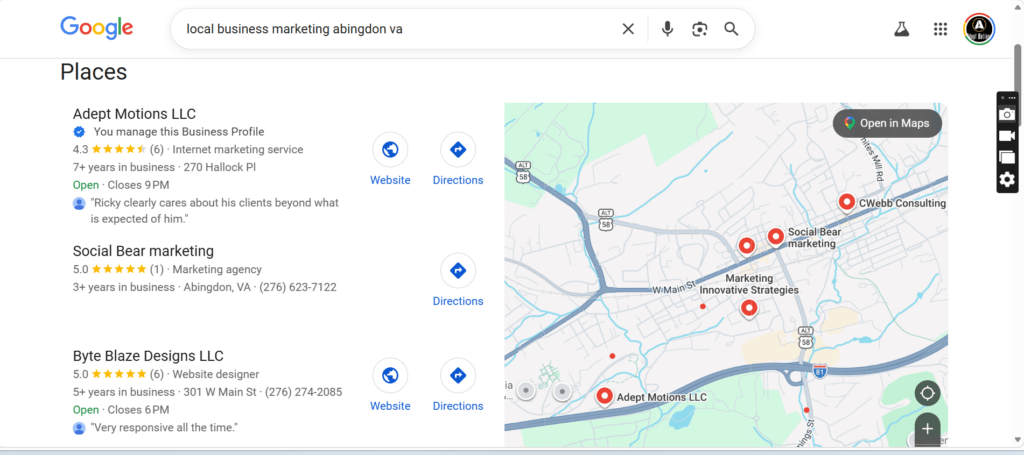Open settings gear in side toolbar
This screenshot has width=1024, height=455.
tap(1007, 179)
